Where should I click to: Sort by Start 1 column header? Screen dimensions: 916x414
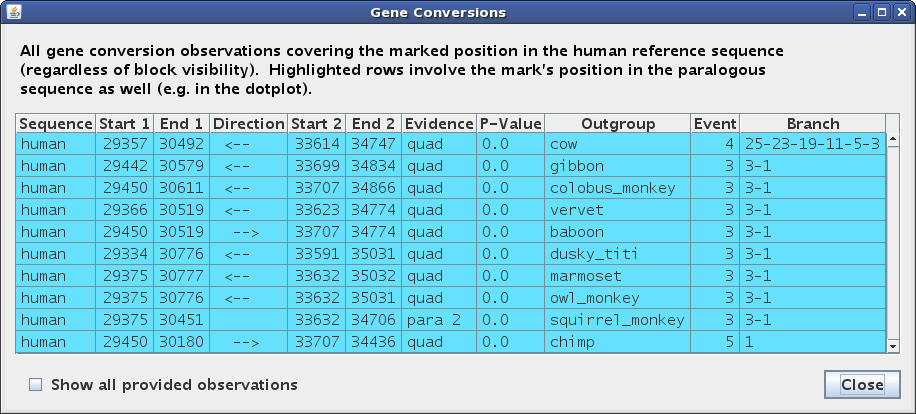tap(124, 124)
